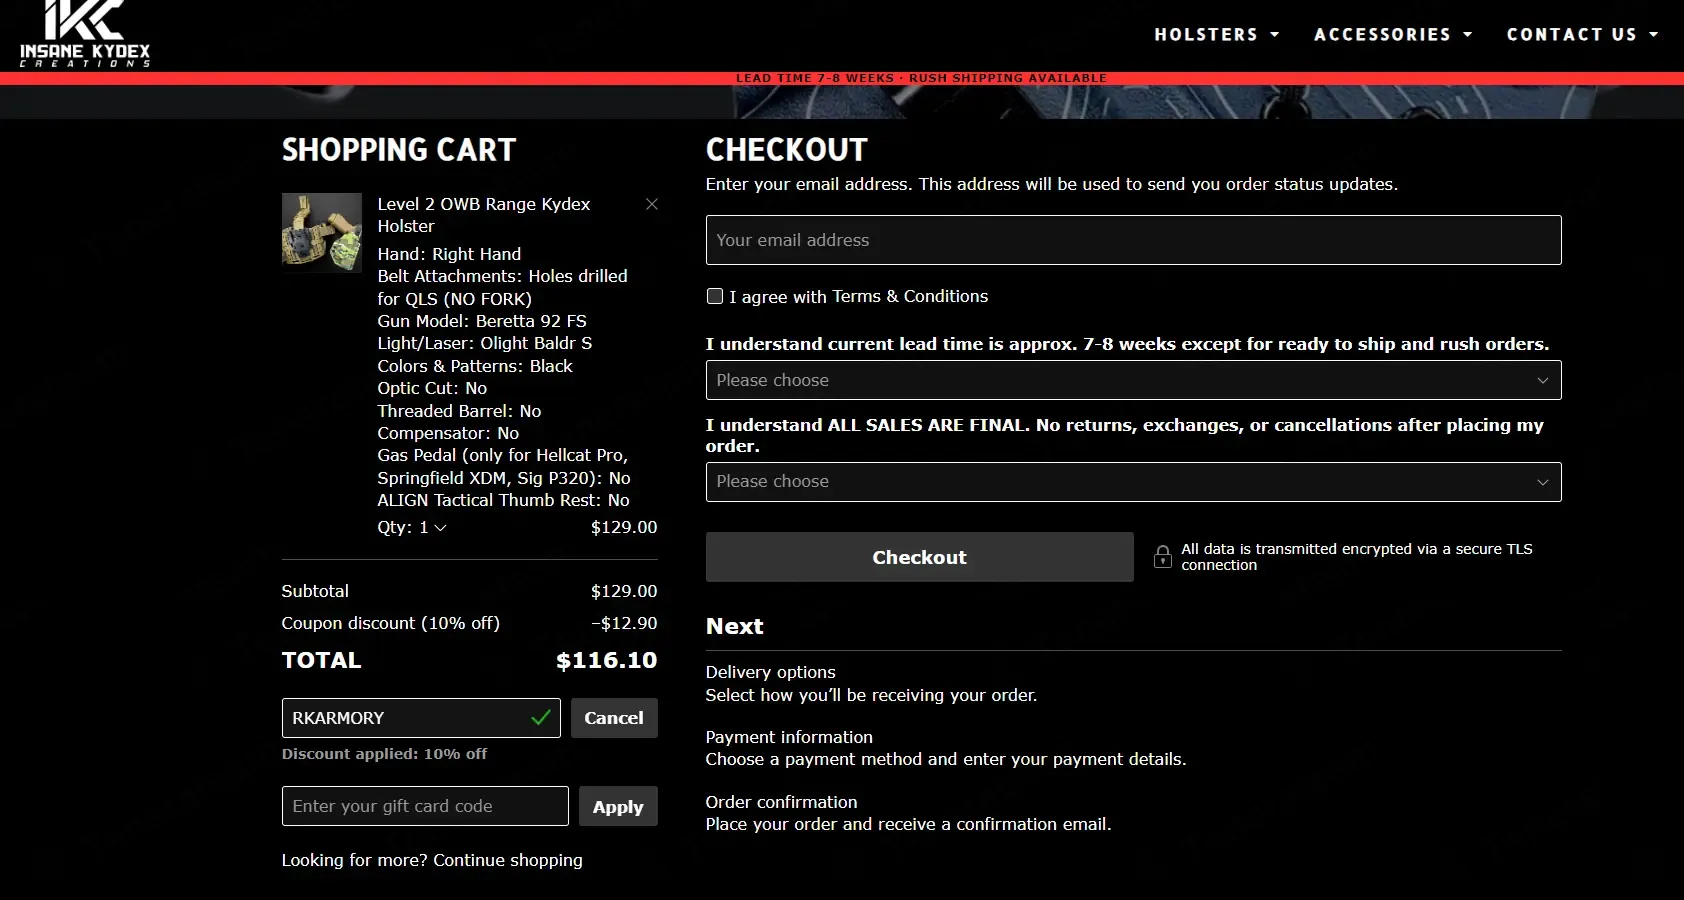Image resolution: width=1684 pixels, height=900 pixels.
Task: Check the Terms & Conditions agreement box
Action: (x=715, y=296)
